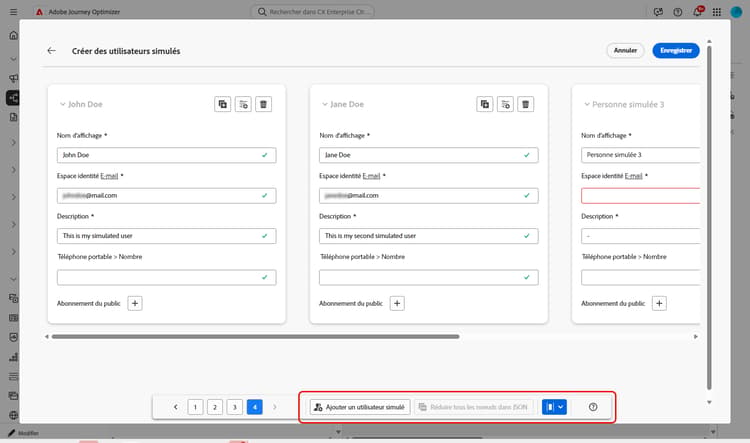The width and height of the screenshot is (750, 443).
Task: Click John Doe description field
Action: 166,236
